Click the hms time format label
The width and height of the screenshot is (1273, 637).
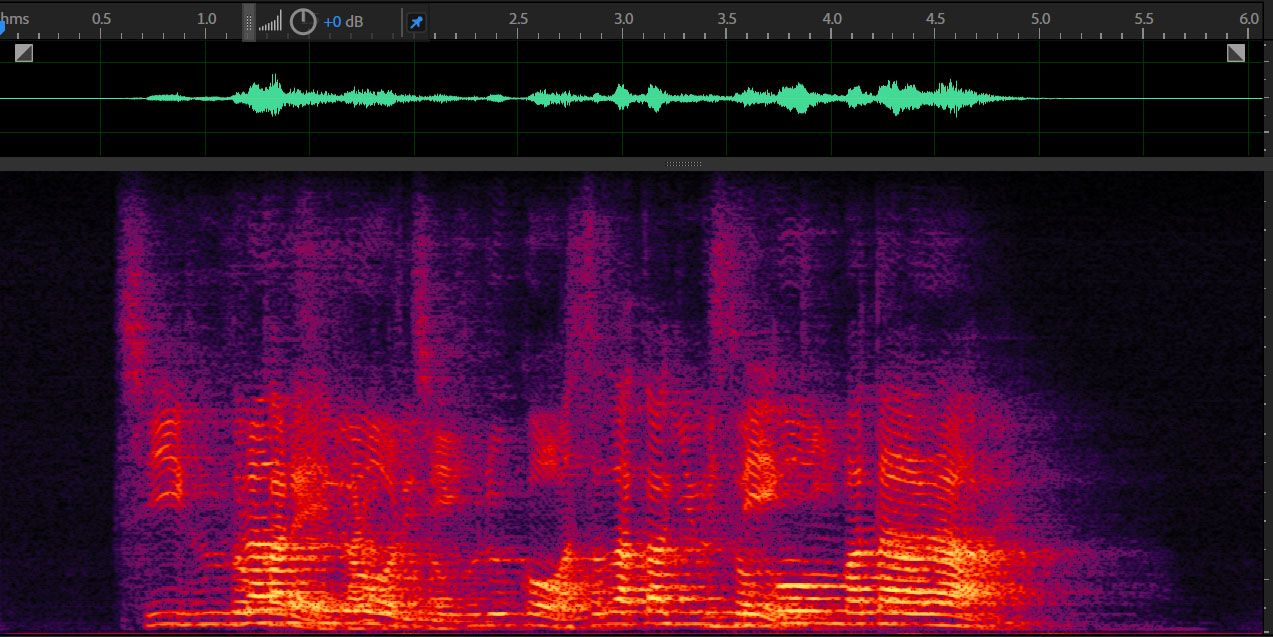15,19
